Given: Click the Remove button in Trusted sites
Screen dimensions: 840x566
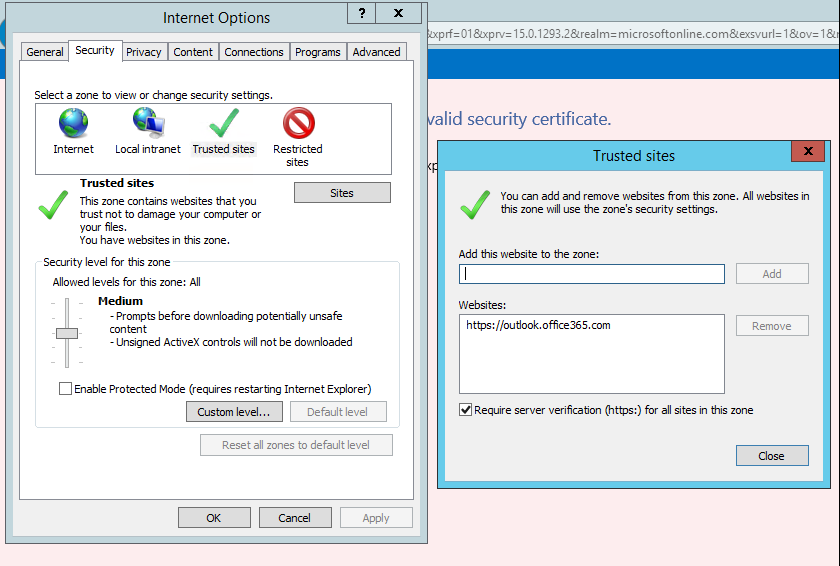Looking at the screenshot, I should coord(772,326).
